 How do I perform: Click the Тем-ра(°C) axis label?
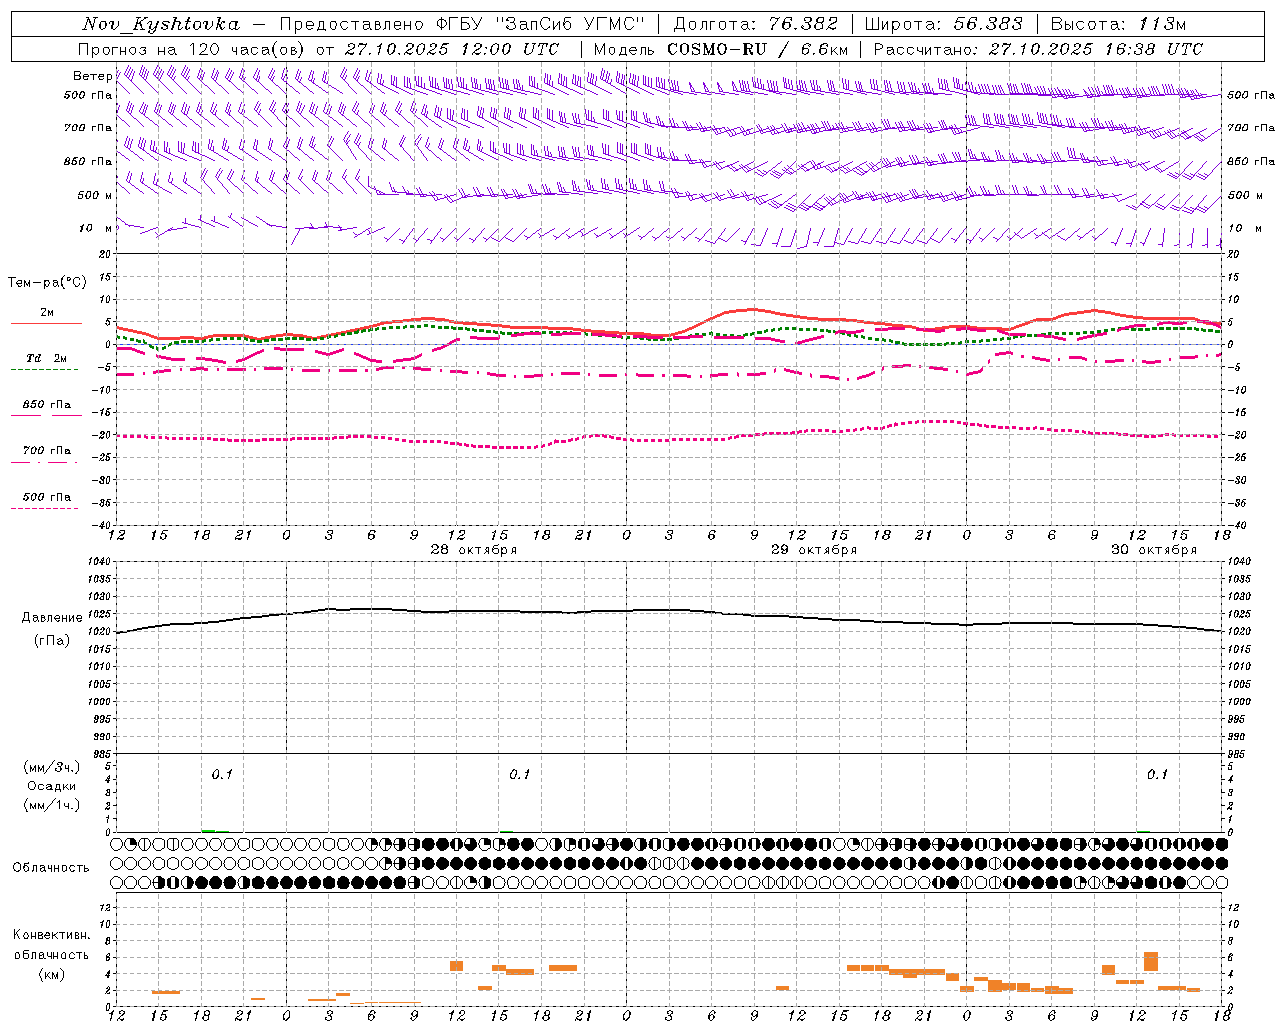coord(47,283)
